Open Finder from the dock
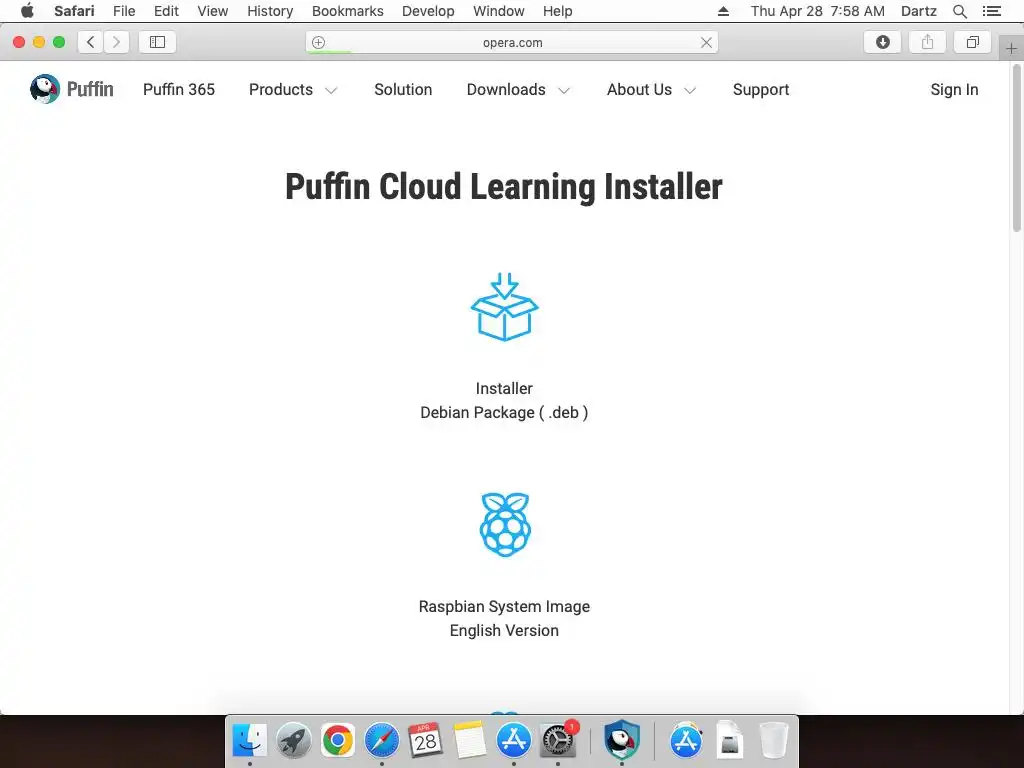1024x768 pixels. pyautogui.click(x=249, y=741)
